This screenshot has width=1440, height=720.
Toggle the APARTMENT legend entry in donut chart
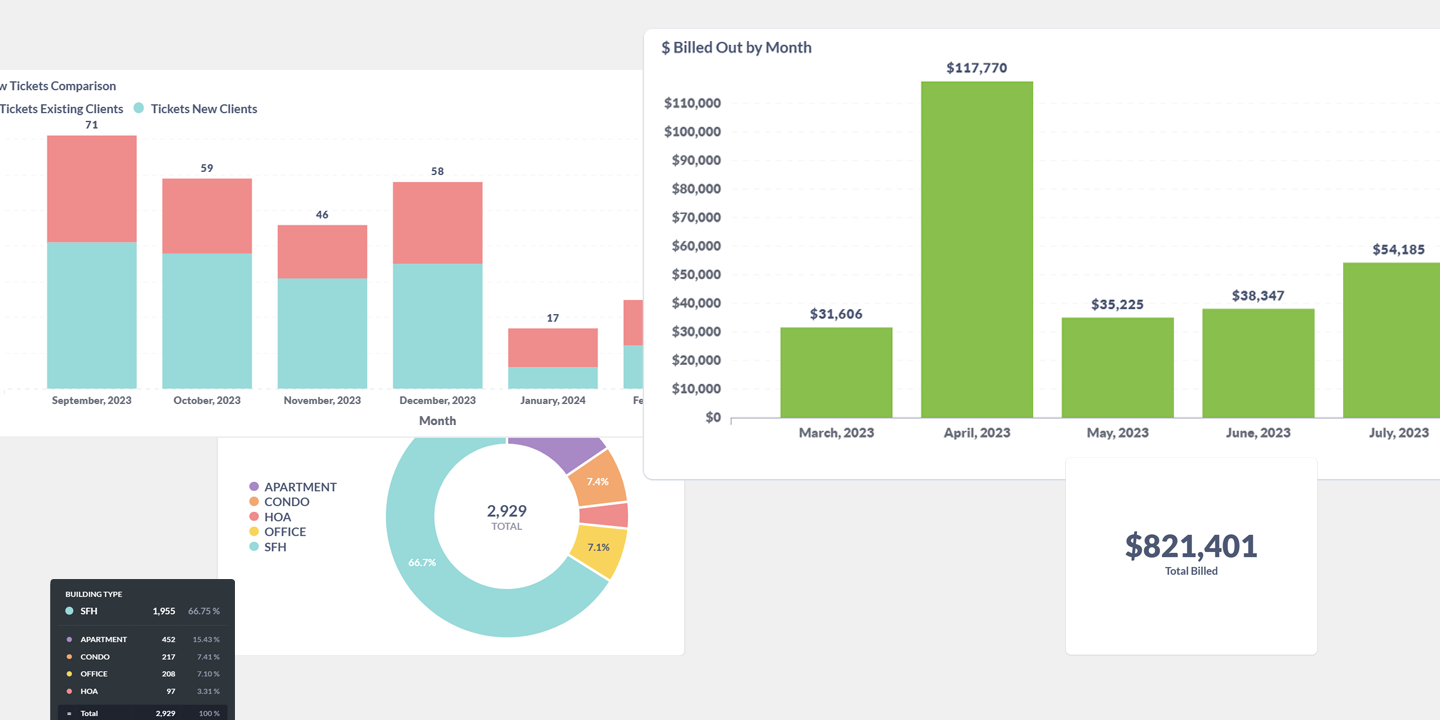tap(300, 487)
